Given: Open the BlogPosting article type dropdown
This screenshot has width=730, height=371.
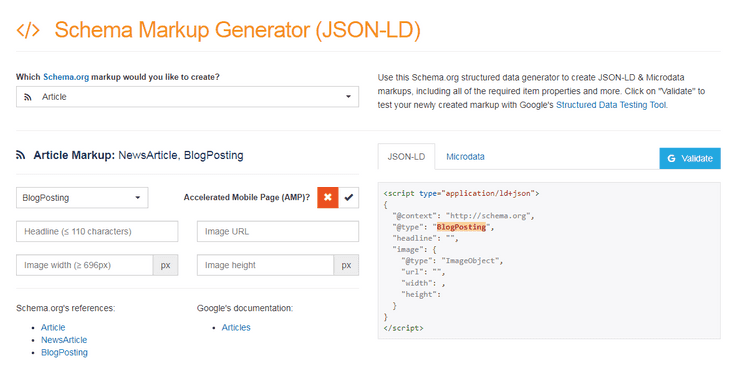Looking at the screenshot, I should [82, 198].
